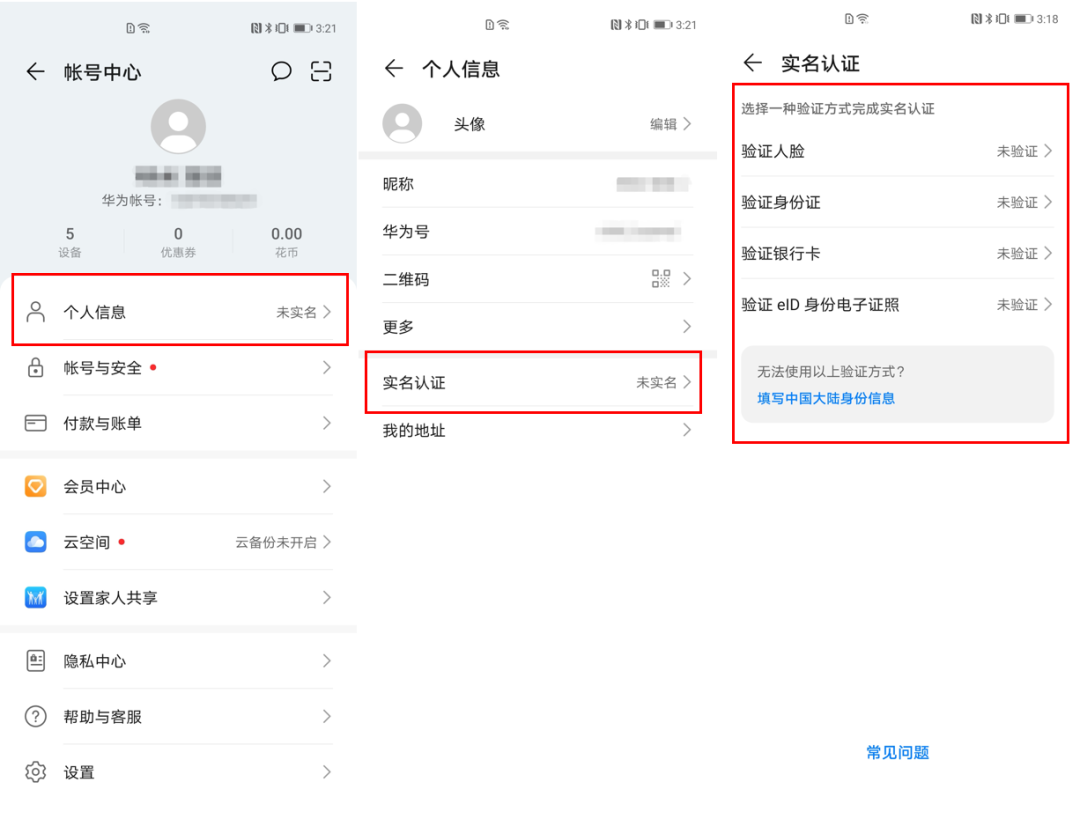
Task: Click the 二维码 QR code icon
Action: coord(661,279)
